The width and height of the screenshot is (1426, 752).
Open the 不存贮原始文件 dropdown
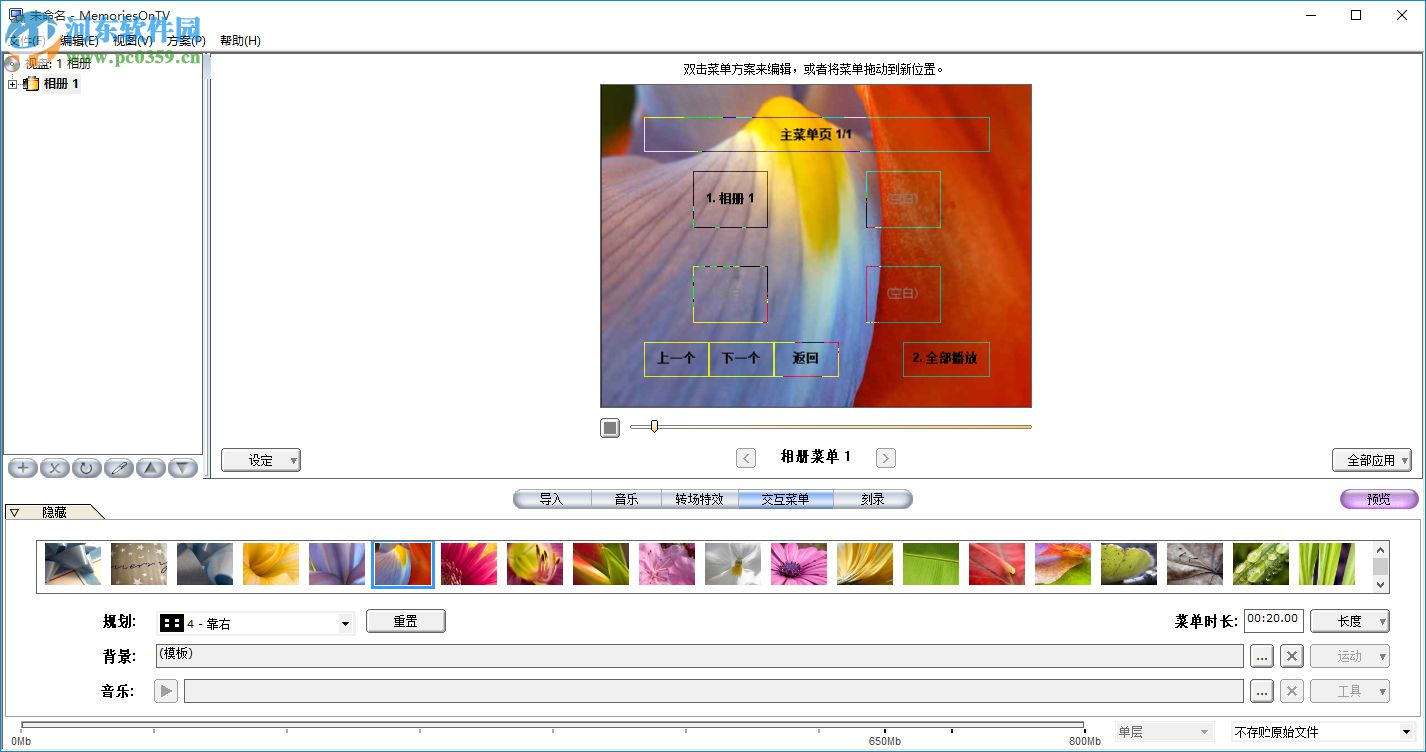(x=1323, y=732)
